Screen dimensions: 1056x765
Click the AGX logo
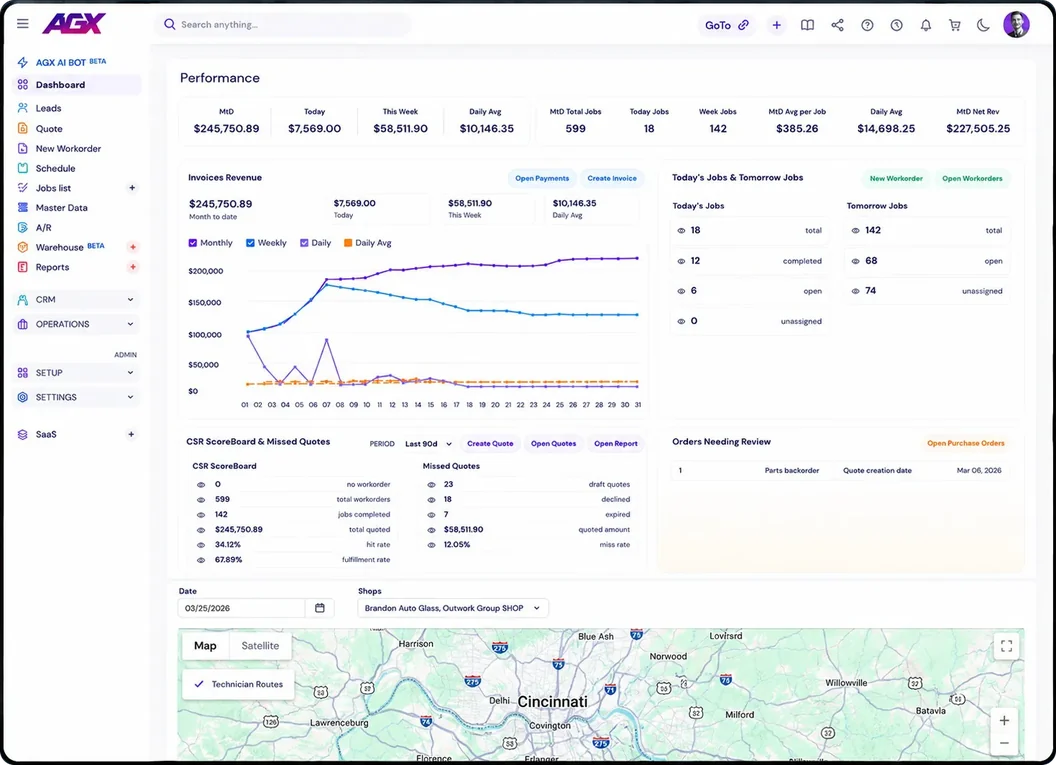point(74,24)
